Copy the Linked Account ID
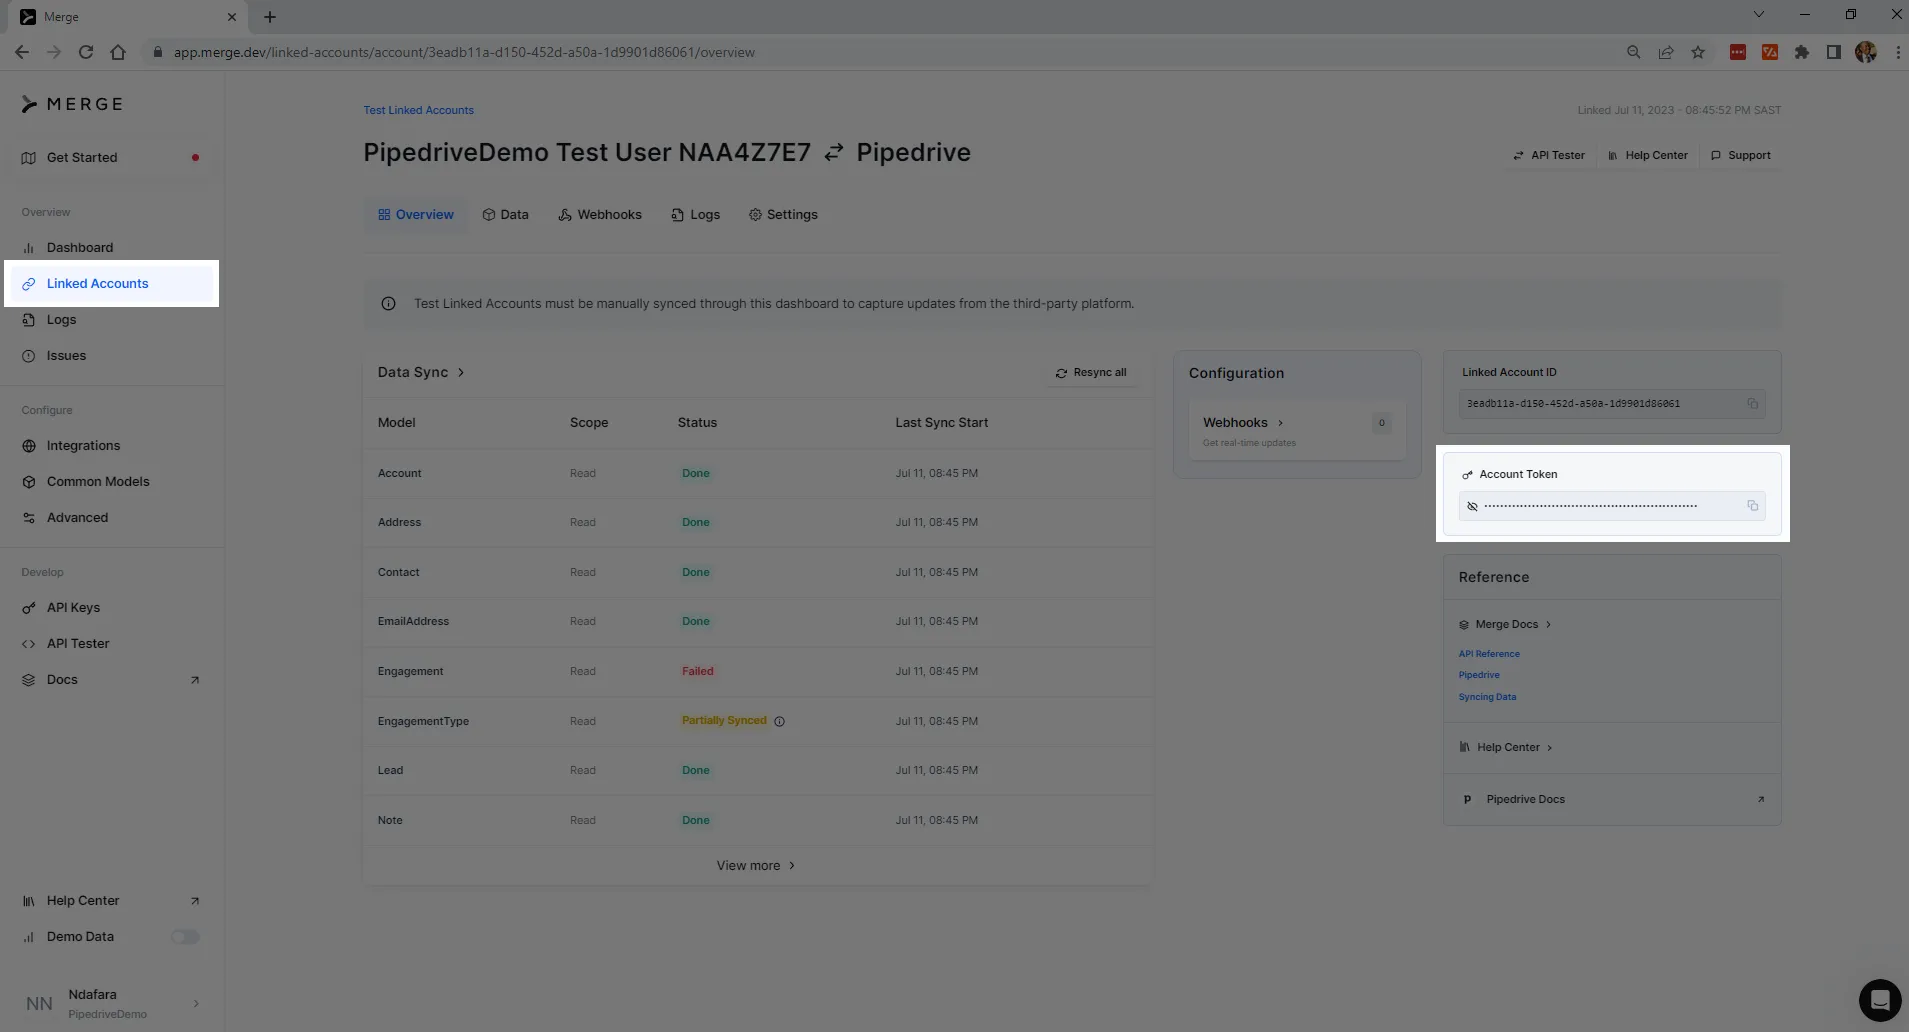Screen dimensions: 1909x1032 click(x=1752, y=403)
